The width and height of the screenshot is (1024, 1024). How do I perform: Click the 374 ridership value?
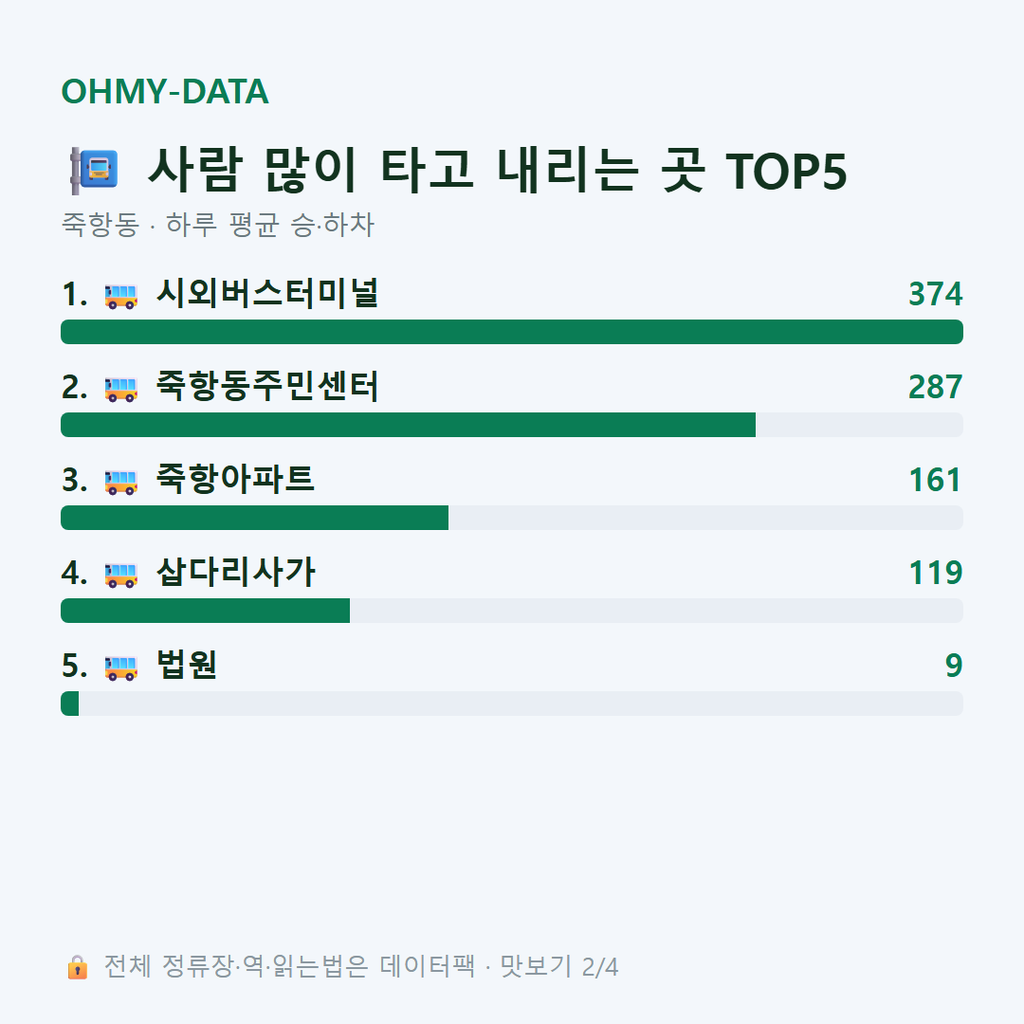(x=935, y=294)
